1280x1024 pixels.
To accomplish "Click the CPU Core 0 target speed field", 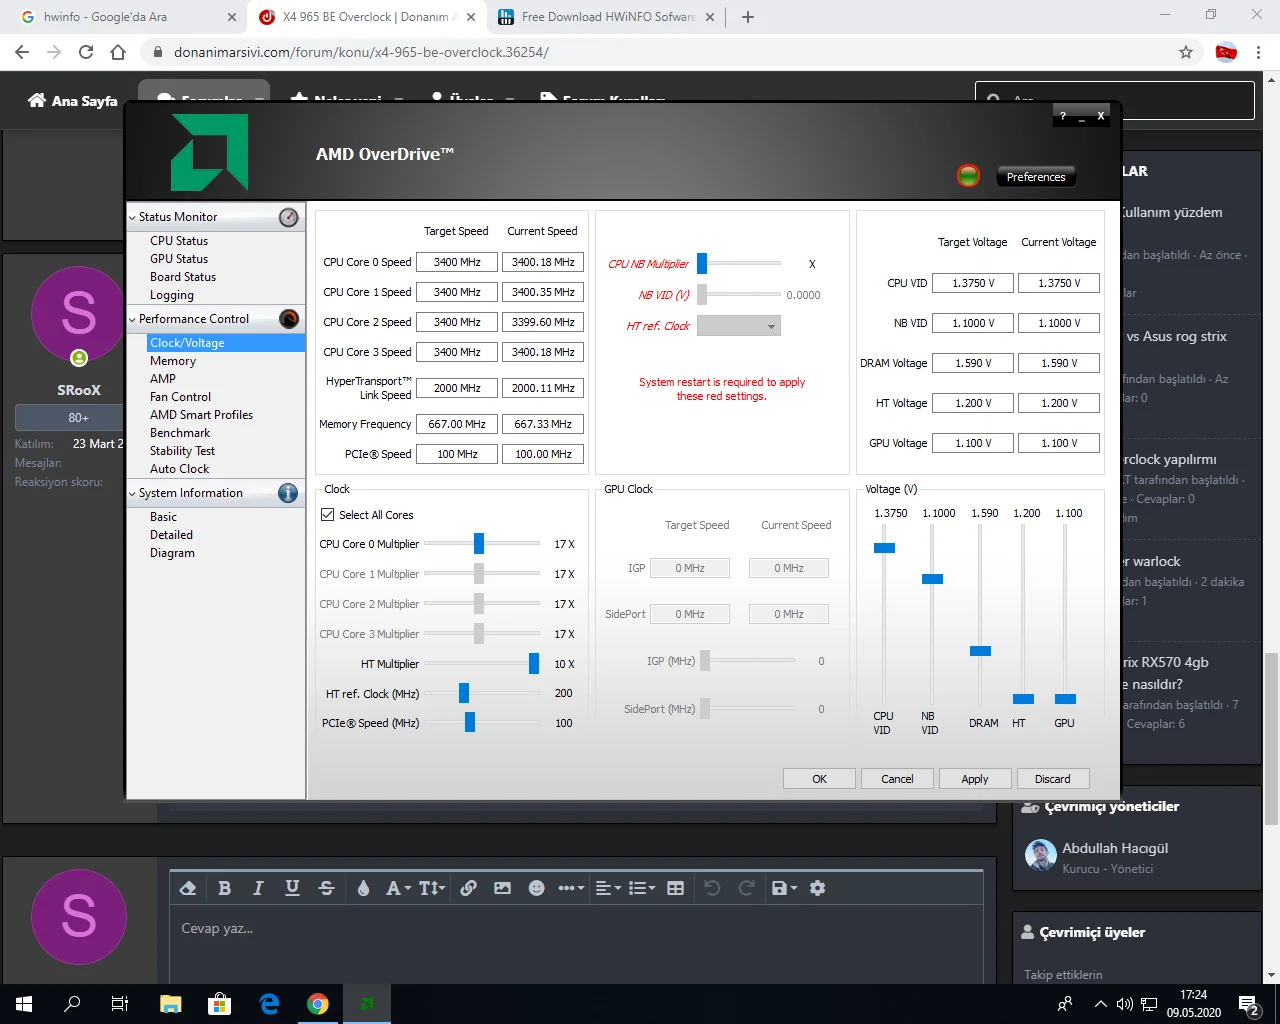I will 457,262.
